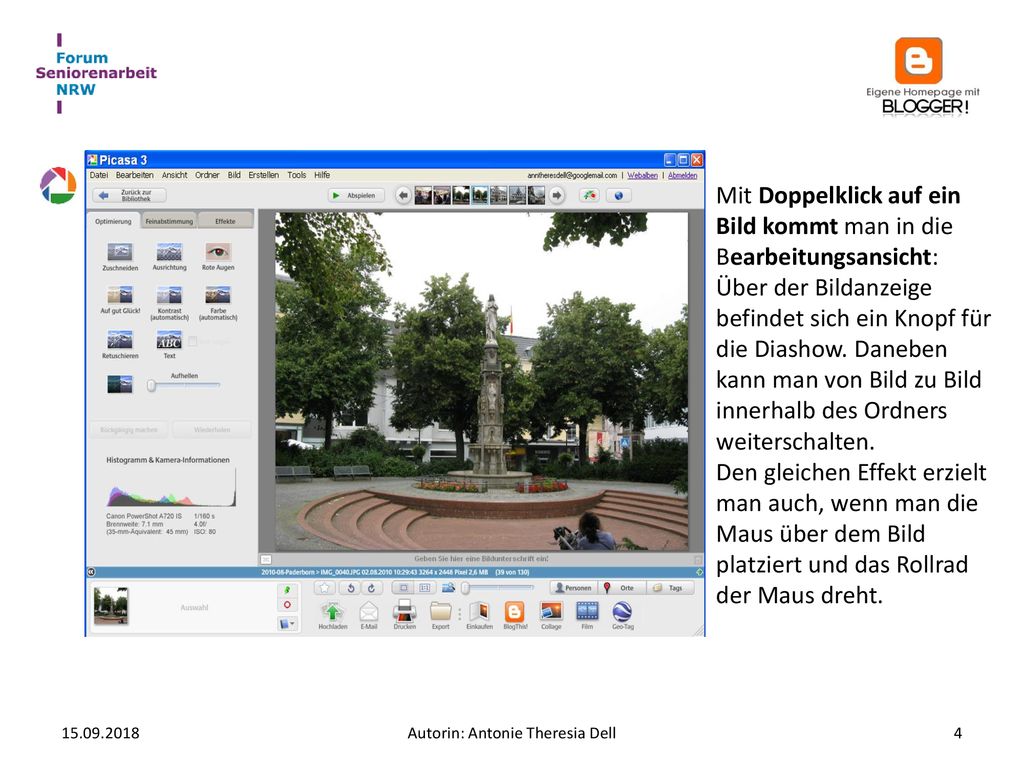Switch to the Optimierung tab
1024x768 pixels.
[113, 221]
